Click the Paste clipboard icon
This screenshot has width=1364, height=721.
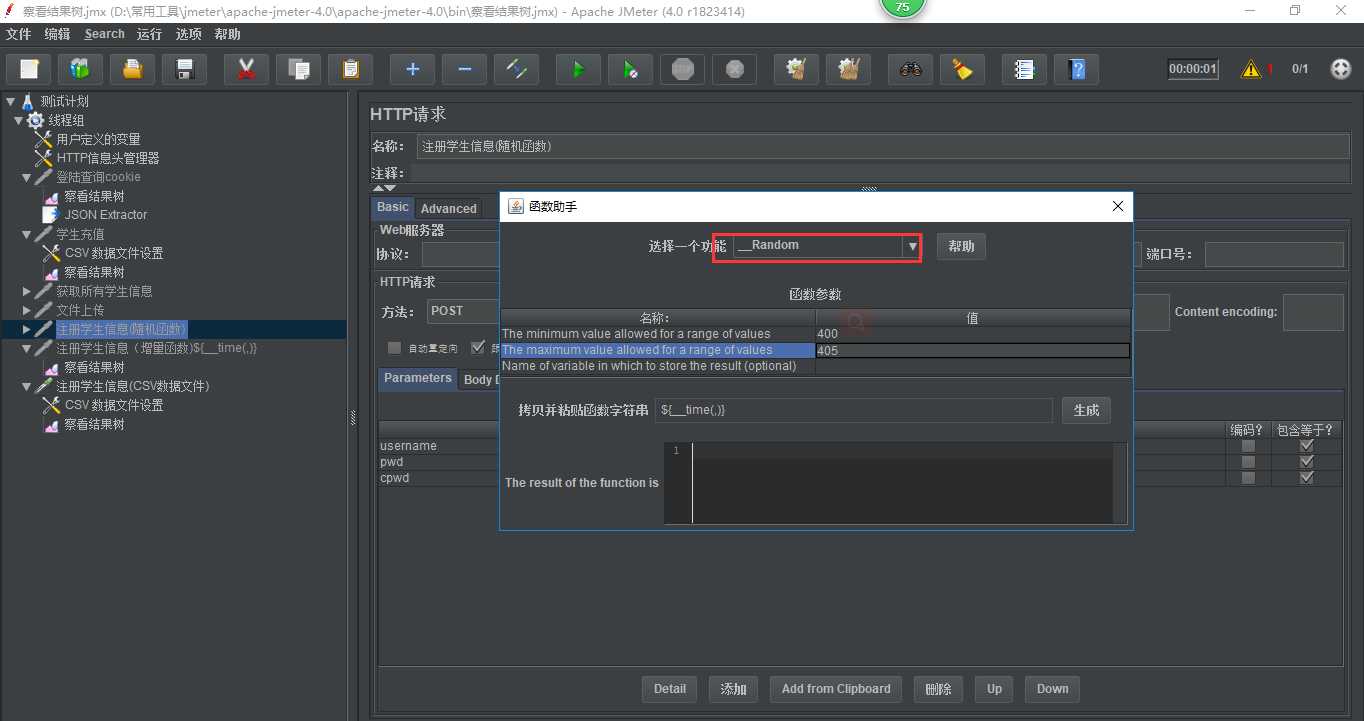click(x=350, y=69)
